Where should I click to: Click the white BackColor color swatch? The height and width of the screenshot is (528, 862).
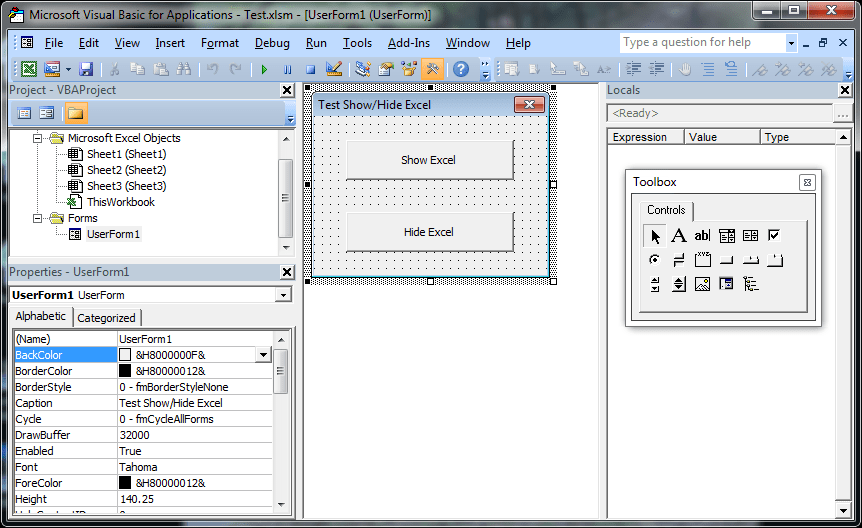125,355
